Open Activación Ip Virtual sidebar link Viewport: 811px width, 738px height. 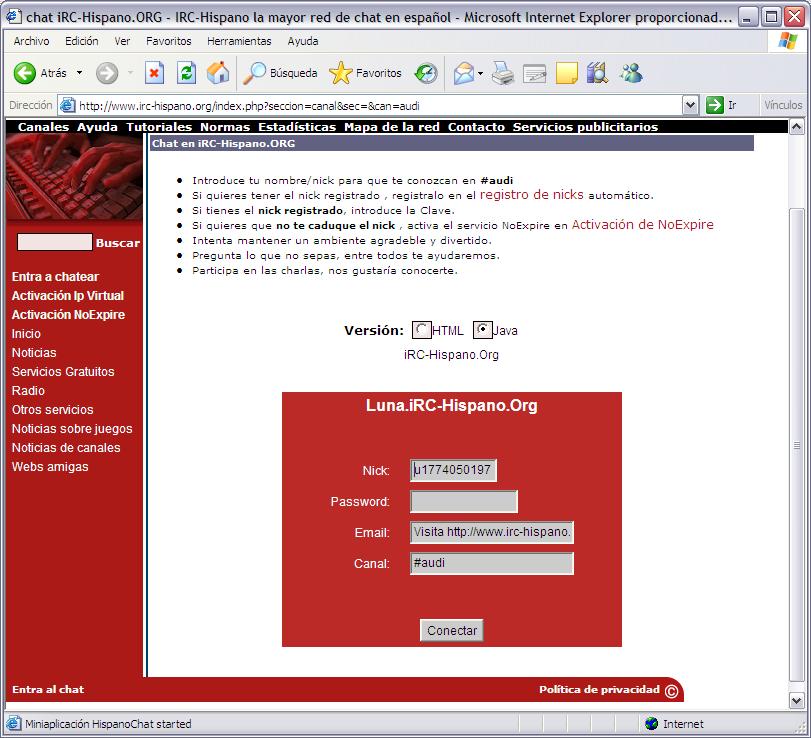(x=68, y=296)
